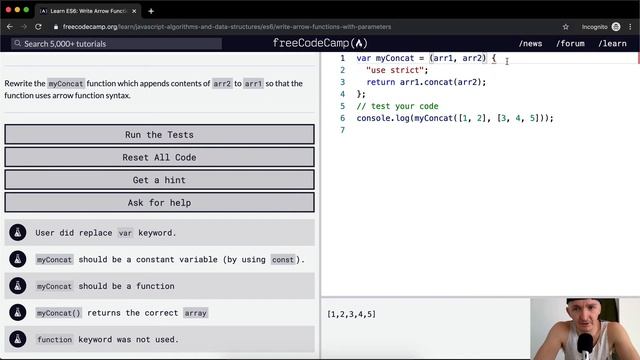The width and height of the screenshot is (640, 360).
Task: Close the Learn ES6 browser tab
Action: point(134,11)
